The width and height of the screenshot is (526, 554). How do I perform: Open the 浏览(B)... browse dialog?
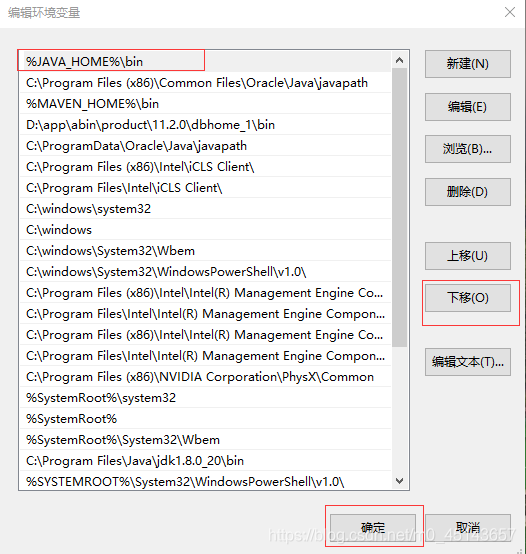tap(467, 149)
